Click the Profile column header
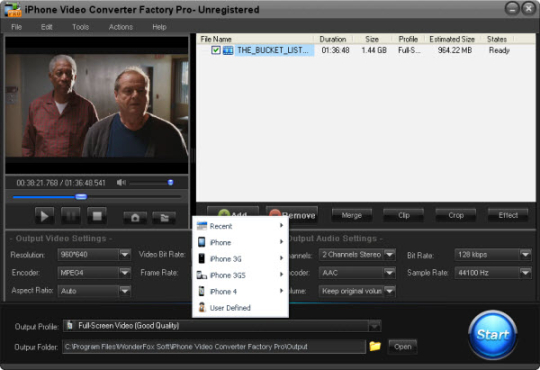 [408, 39]
